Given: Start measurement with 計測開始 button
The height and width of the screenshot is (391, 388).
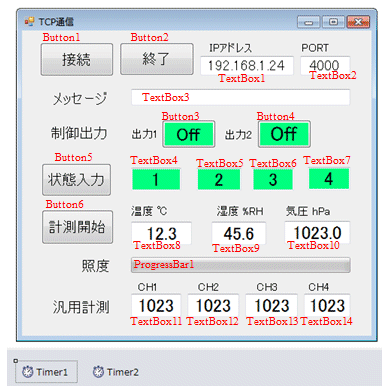Looking at the screenshot, I should 77,227.
